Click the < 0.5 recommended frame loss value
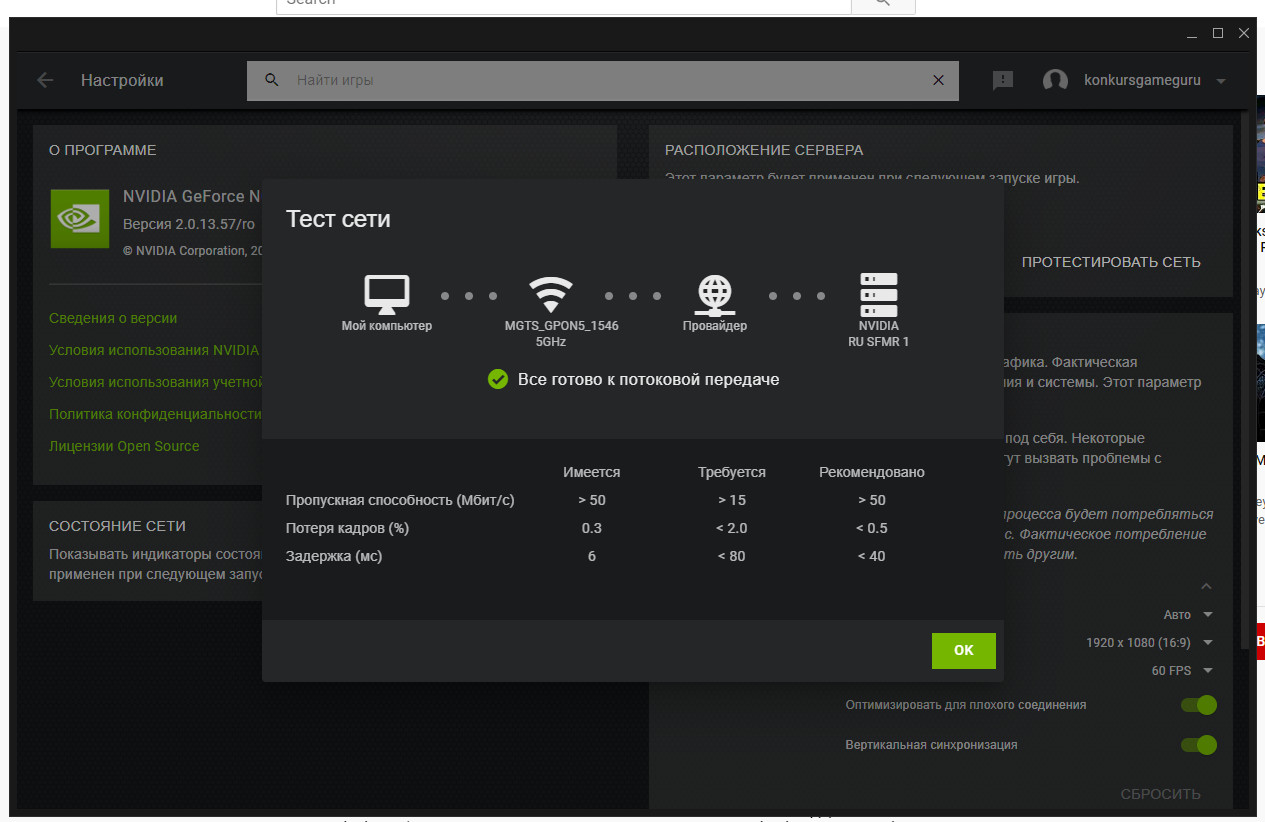 click(x=872, y=528)
